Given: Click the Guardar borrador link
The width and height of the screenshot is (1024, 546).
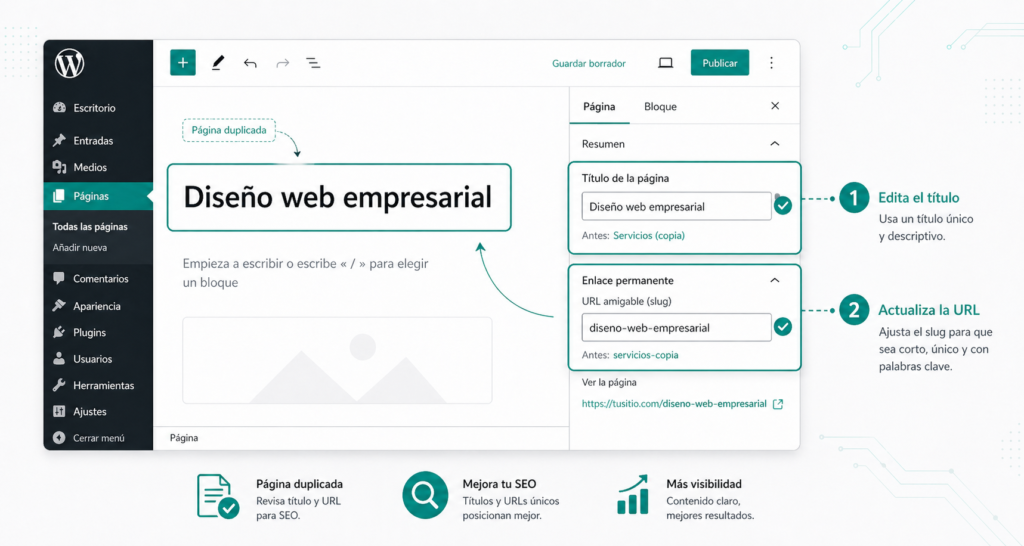Looking at the screenshot, I should click(x=588, y=63).
